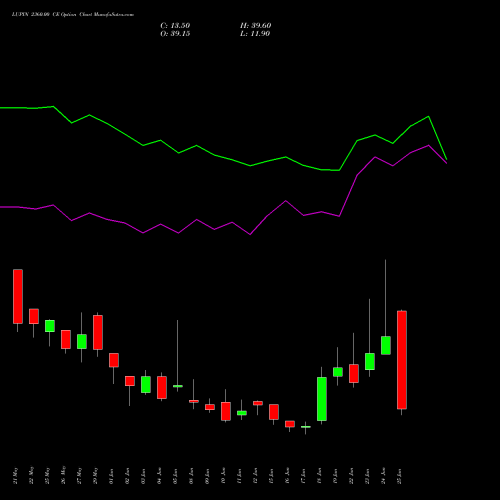Click the '22 May' date axis label

pos(31,476)
